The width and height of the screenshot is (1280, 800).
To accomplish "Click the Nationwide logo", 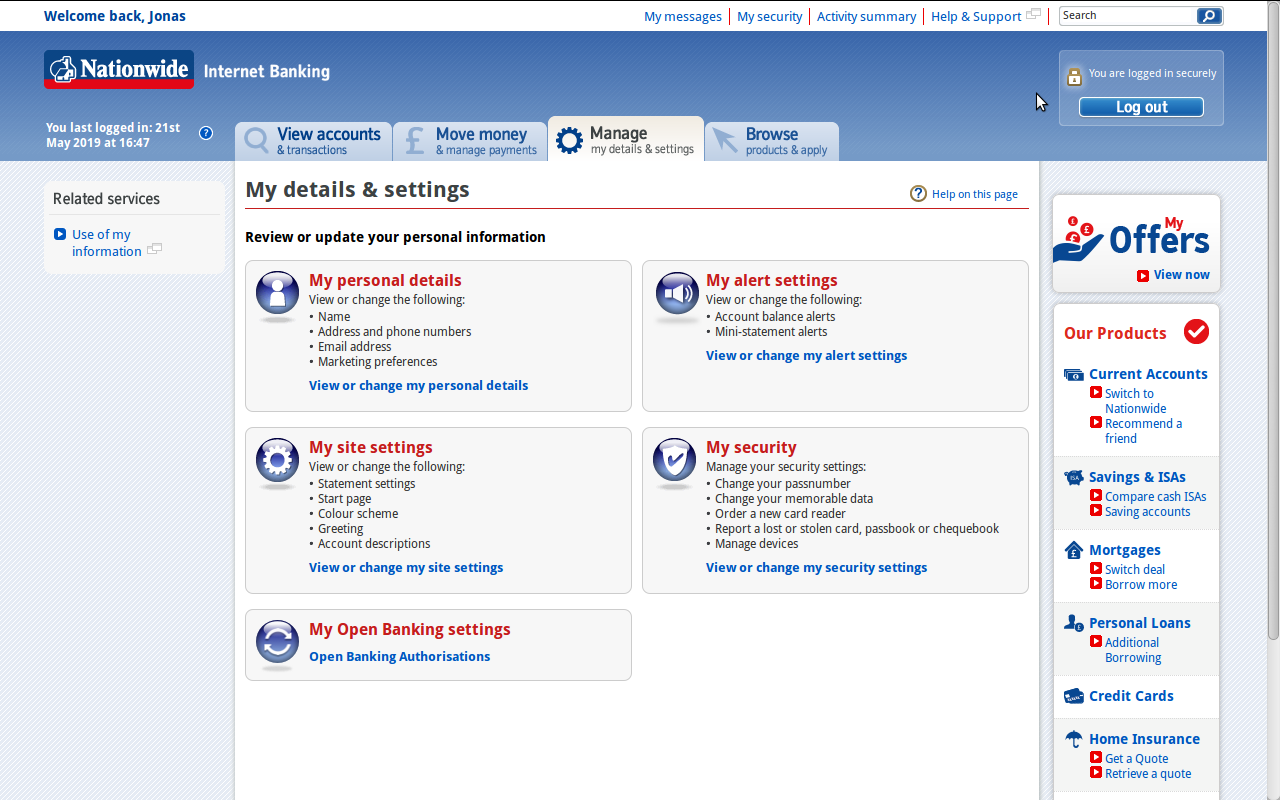I will tap(119, 70).
